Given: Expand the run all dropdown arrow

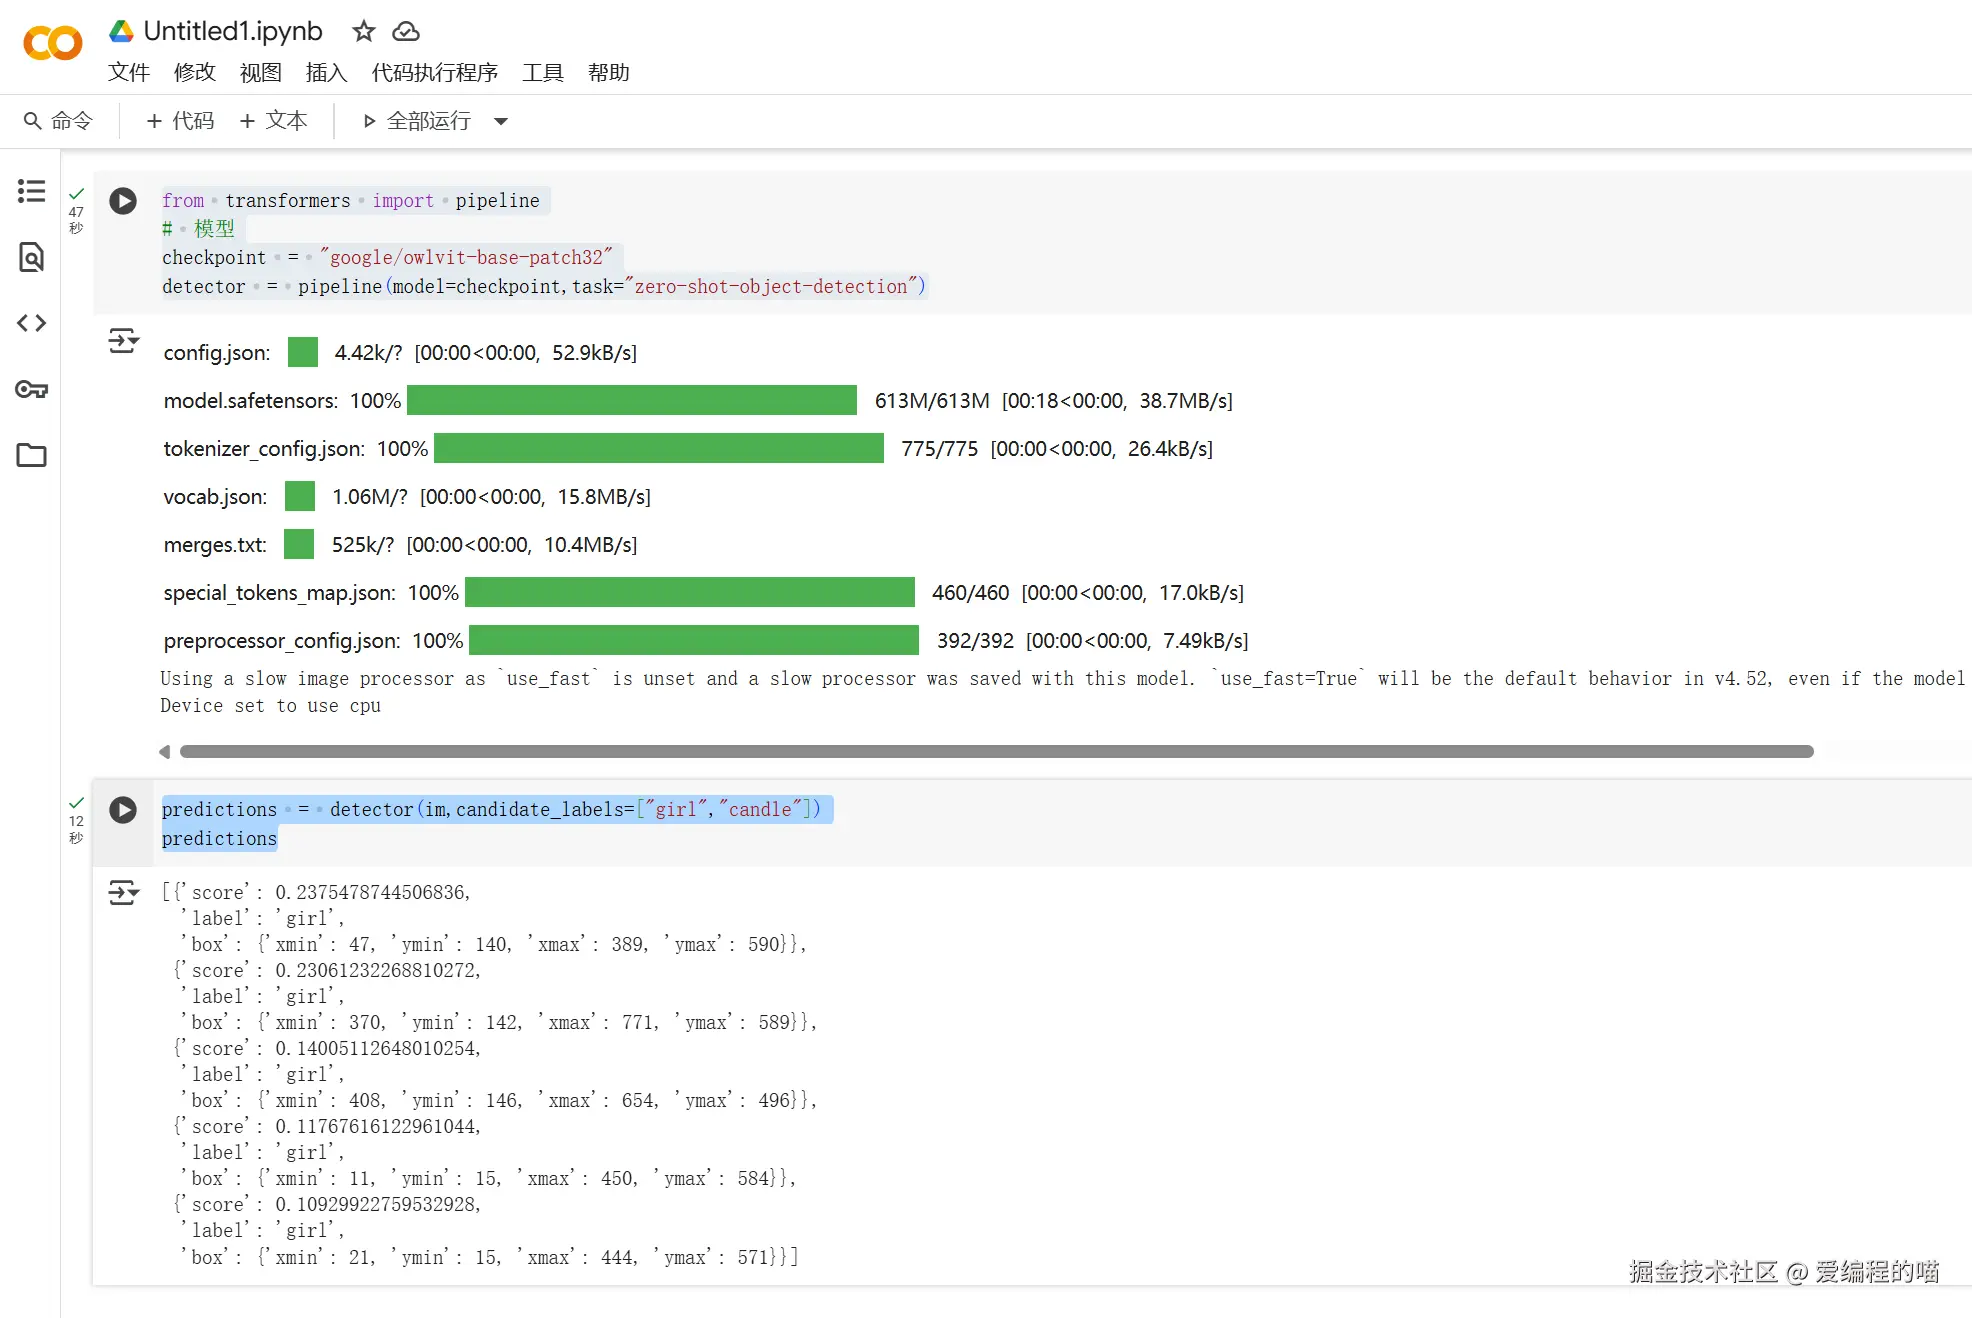Looking at the screenshot, I should click(501, 121).
